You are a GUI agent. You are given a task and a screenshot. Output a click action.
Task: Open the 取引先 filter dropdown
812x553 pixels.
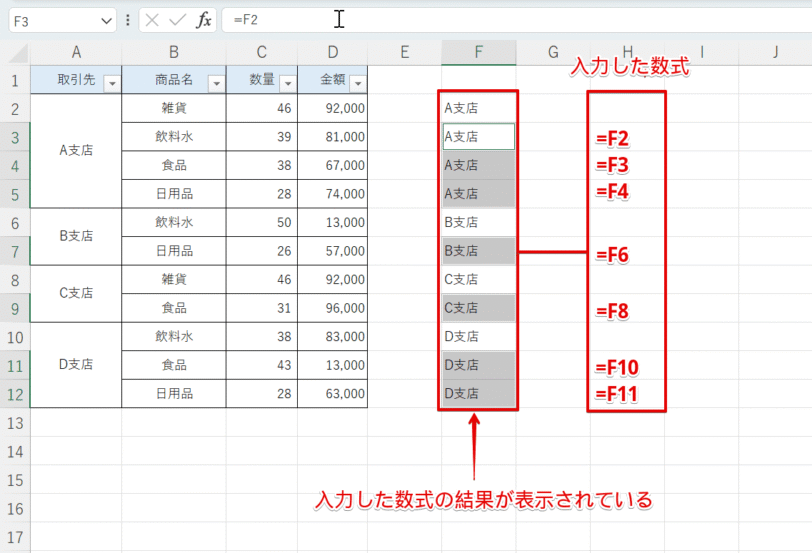[x=112, y=83]
